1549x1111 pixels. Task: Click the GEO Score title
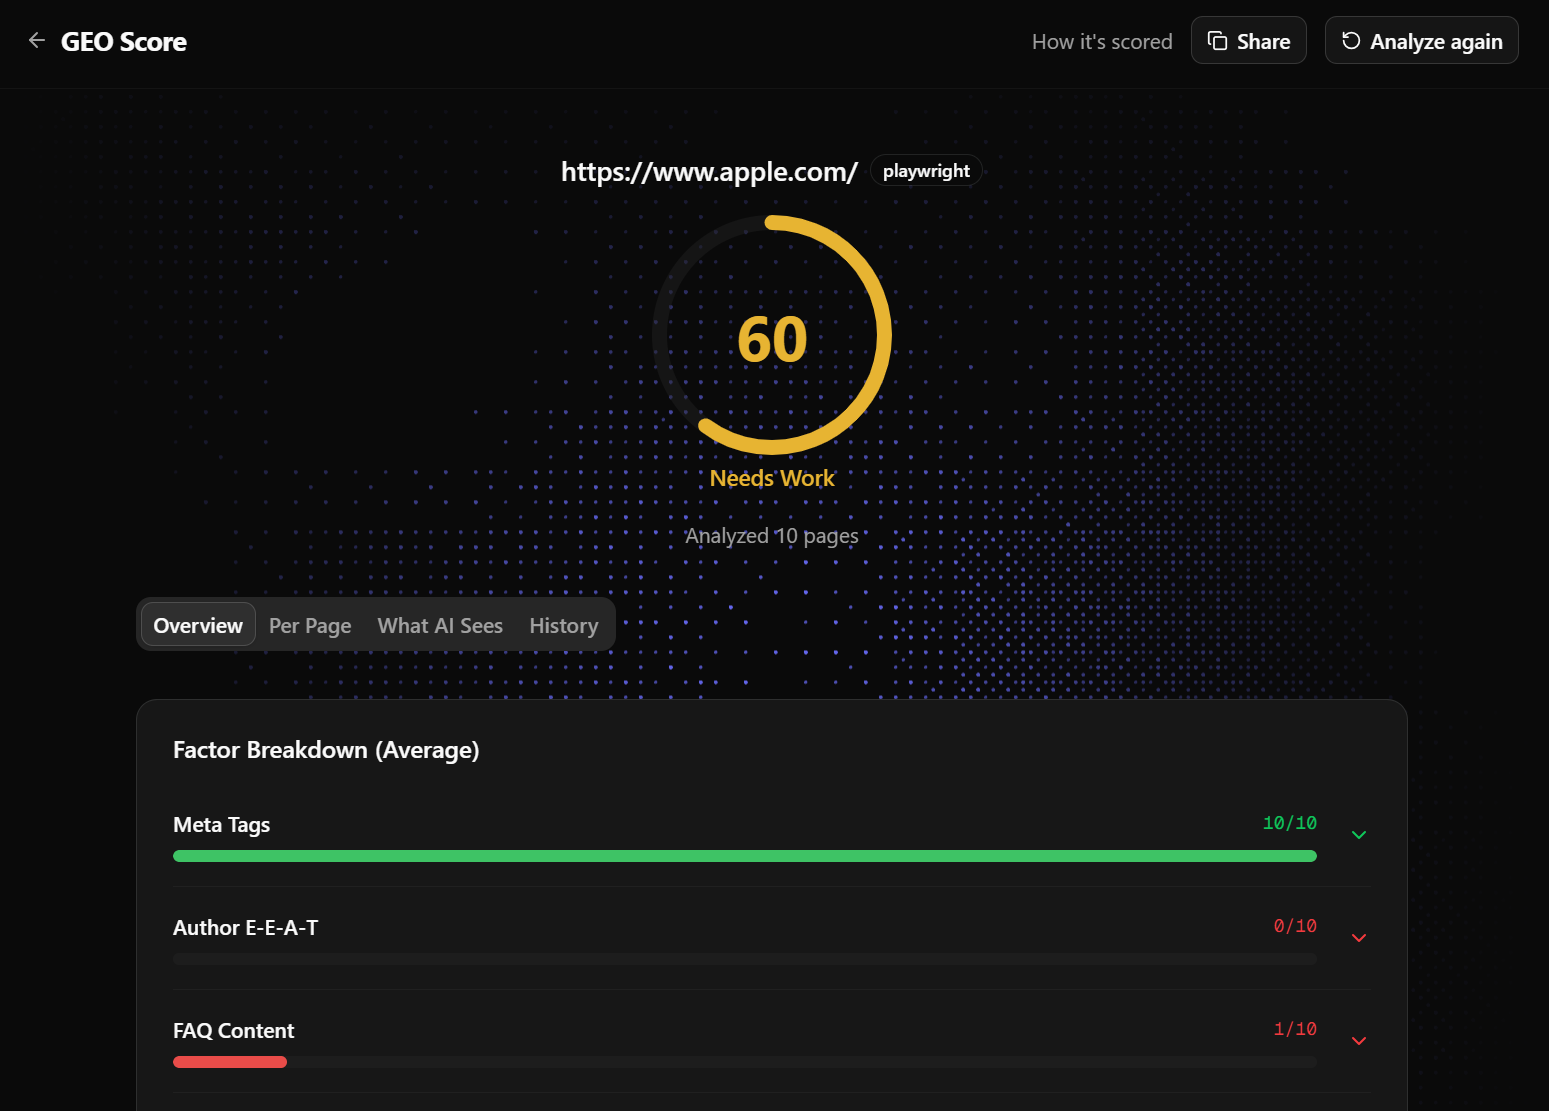coord(124,42)
